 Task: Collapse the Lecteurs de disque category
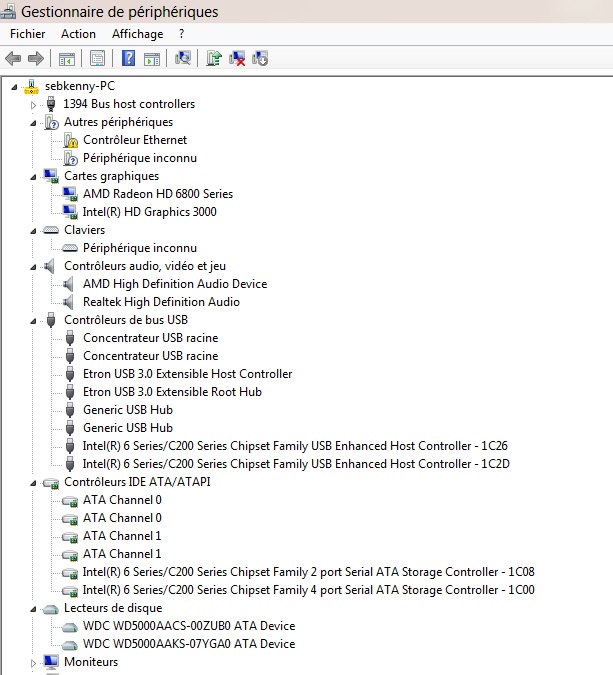(34, 608)
